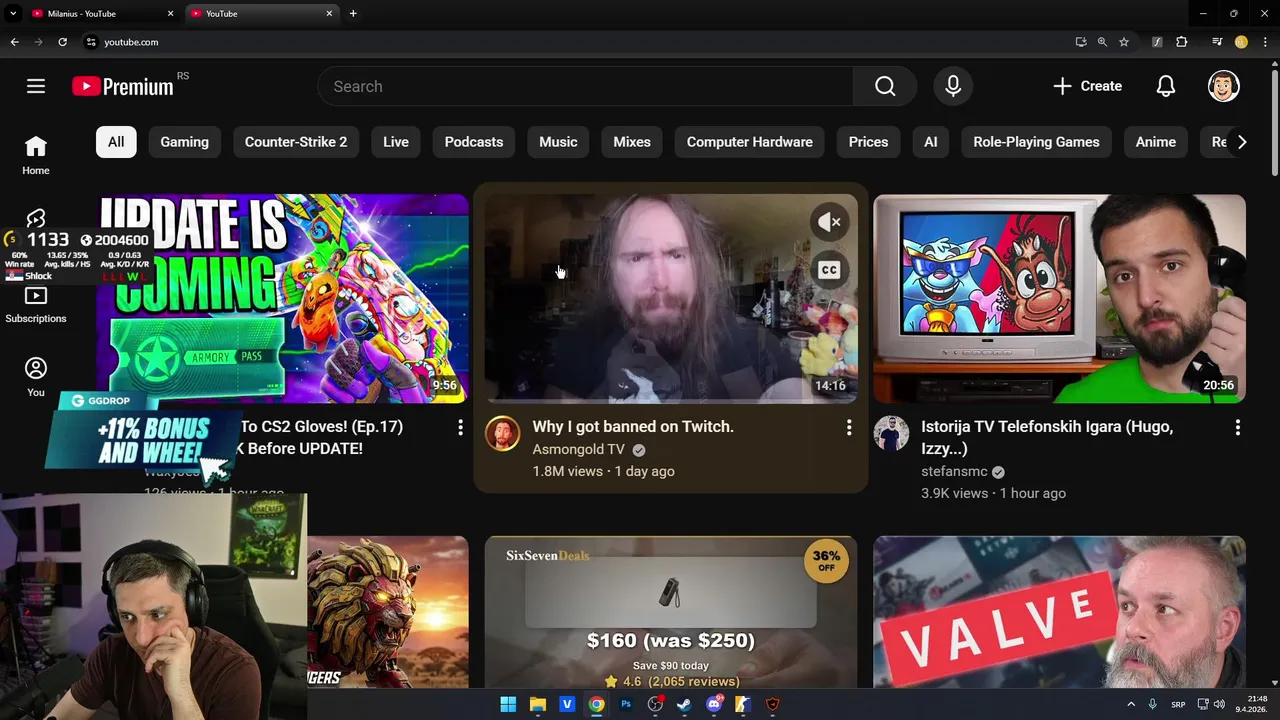Open the VALVE video thumbnail
This screenshot has height=720, width=1280.
(x=1059, y=612)
